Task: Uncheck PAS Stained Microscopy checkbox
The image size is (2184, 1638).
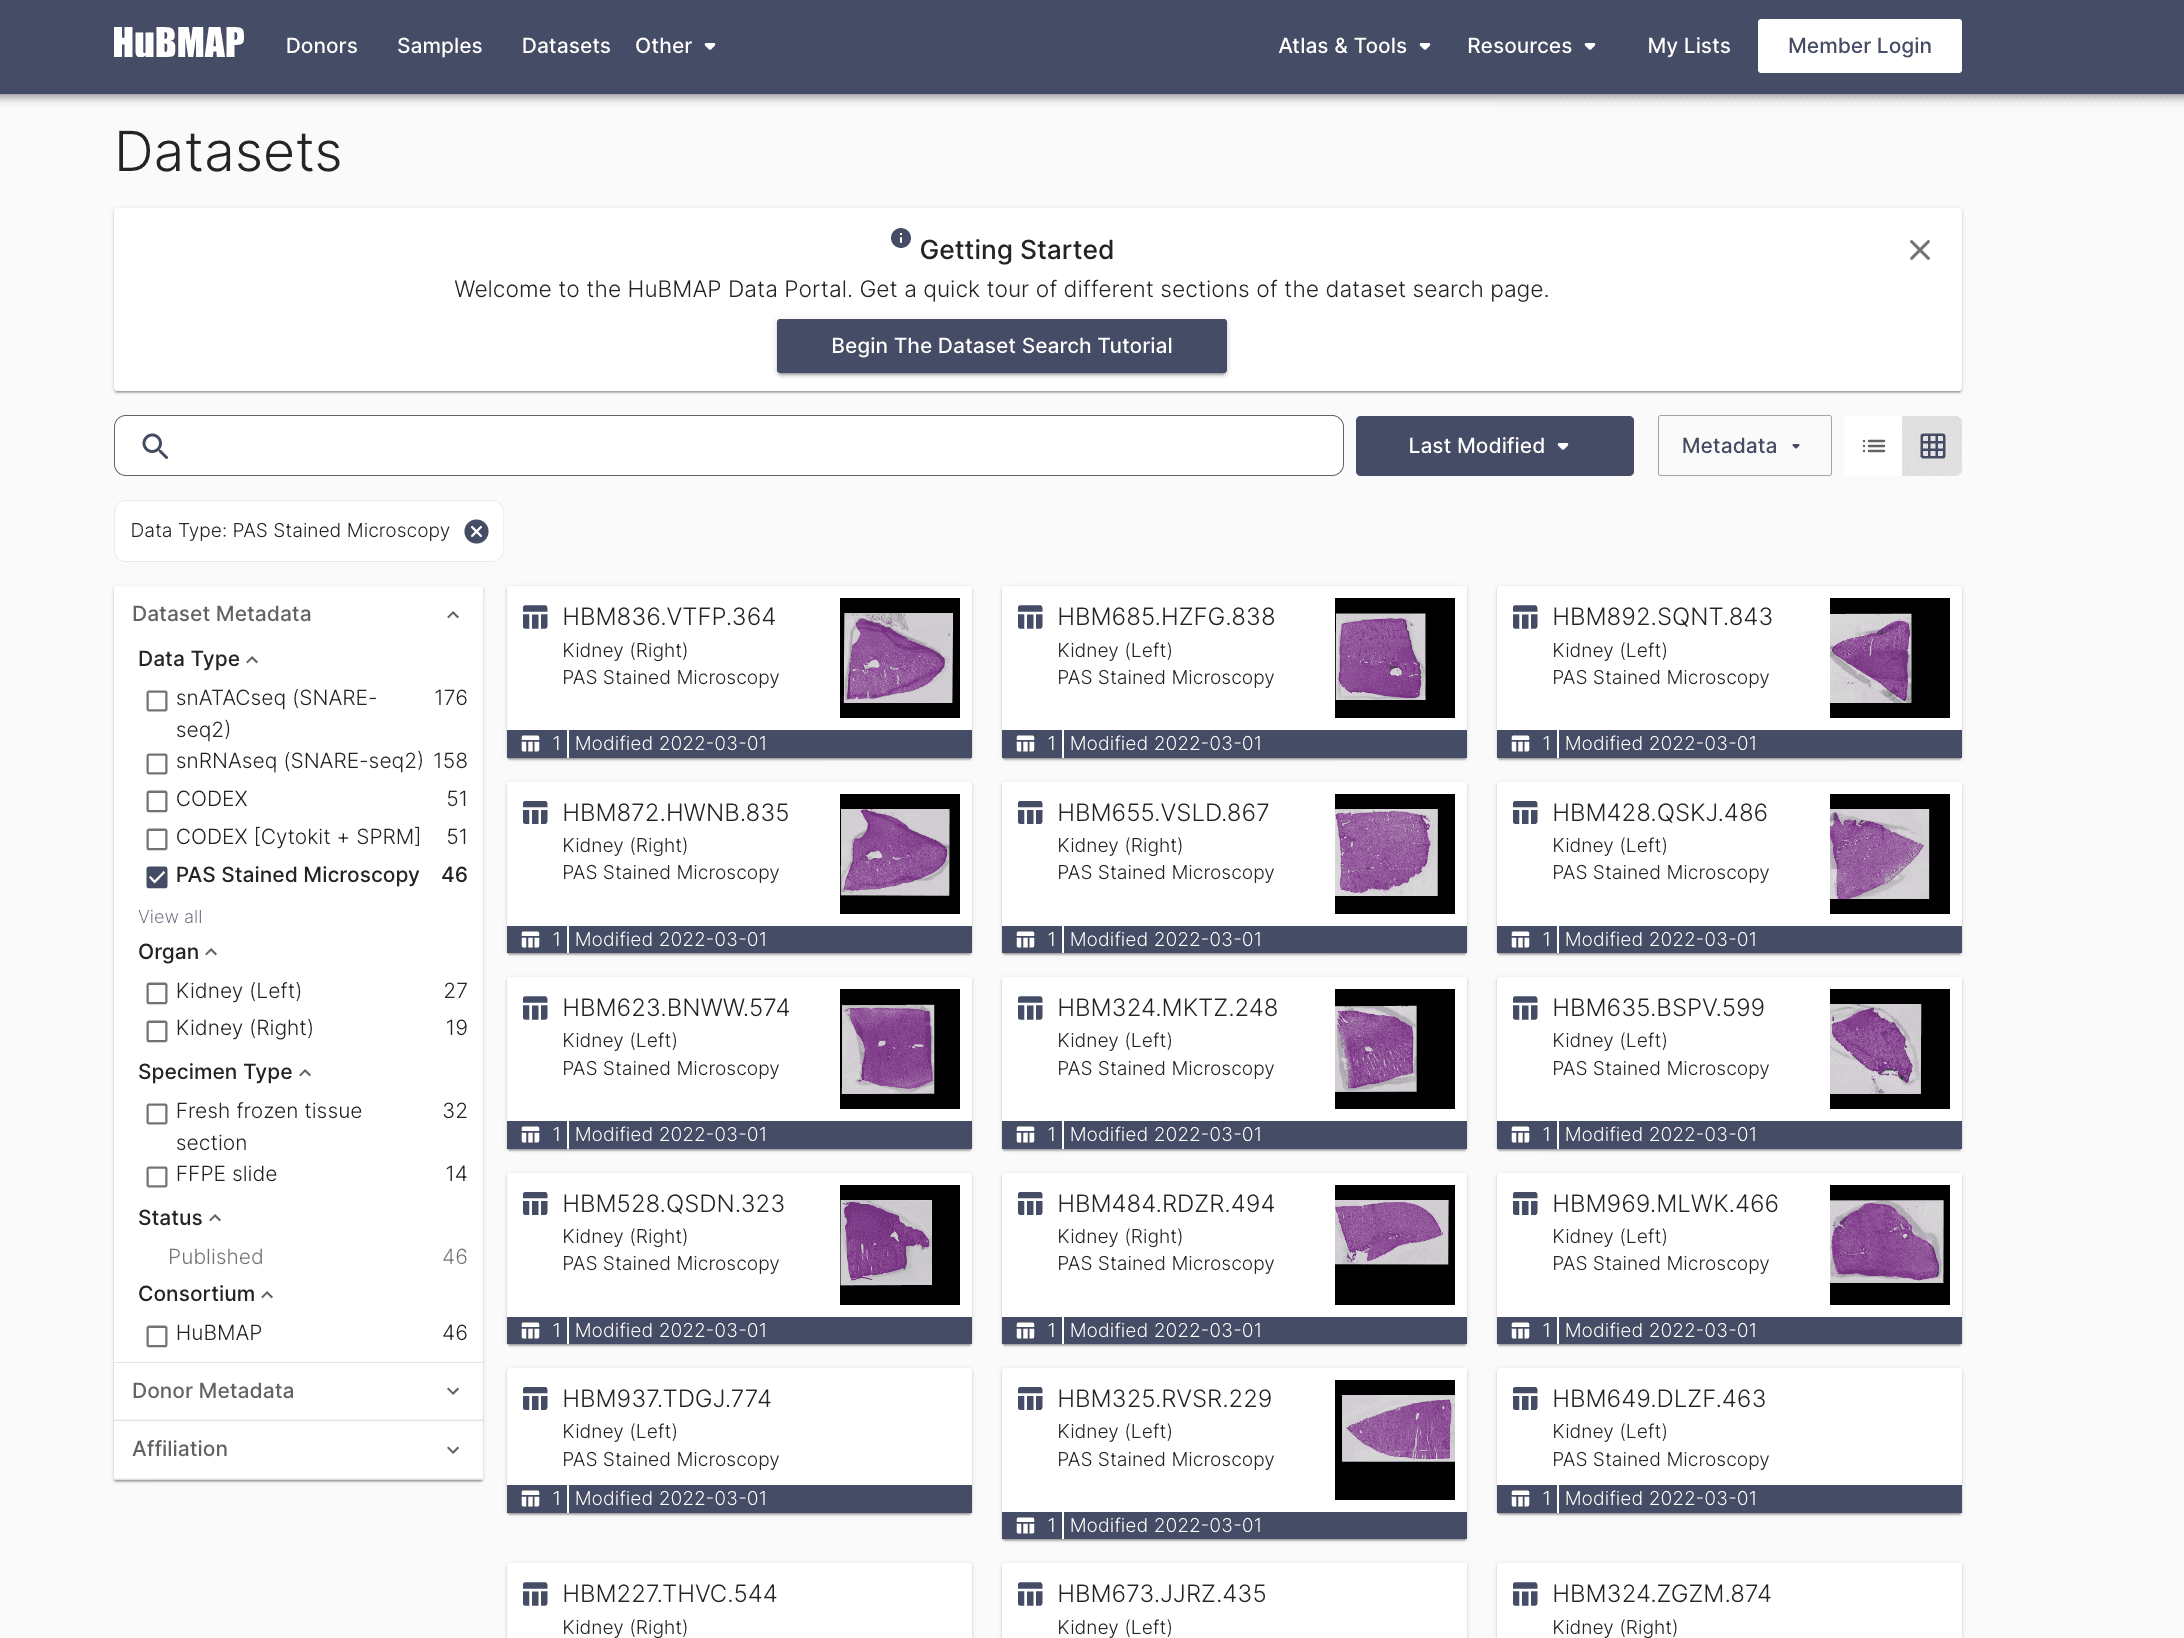Action: 157,877
